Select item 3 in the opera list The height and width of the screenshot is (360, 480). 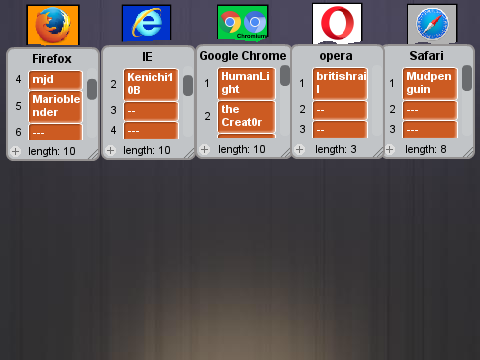[340, 130]
